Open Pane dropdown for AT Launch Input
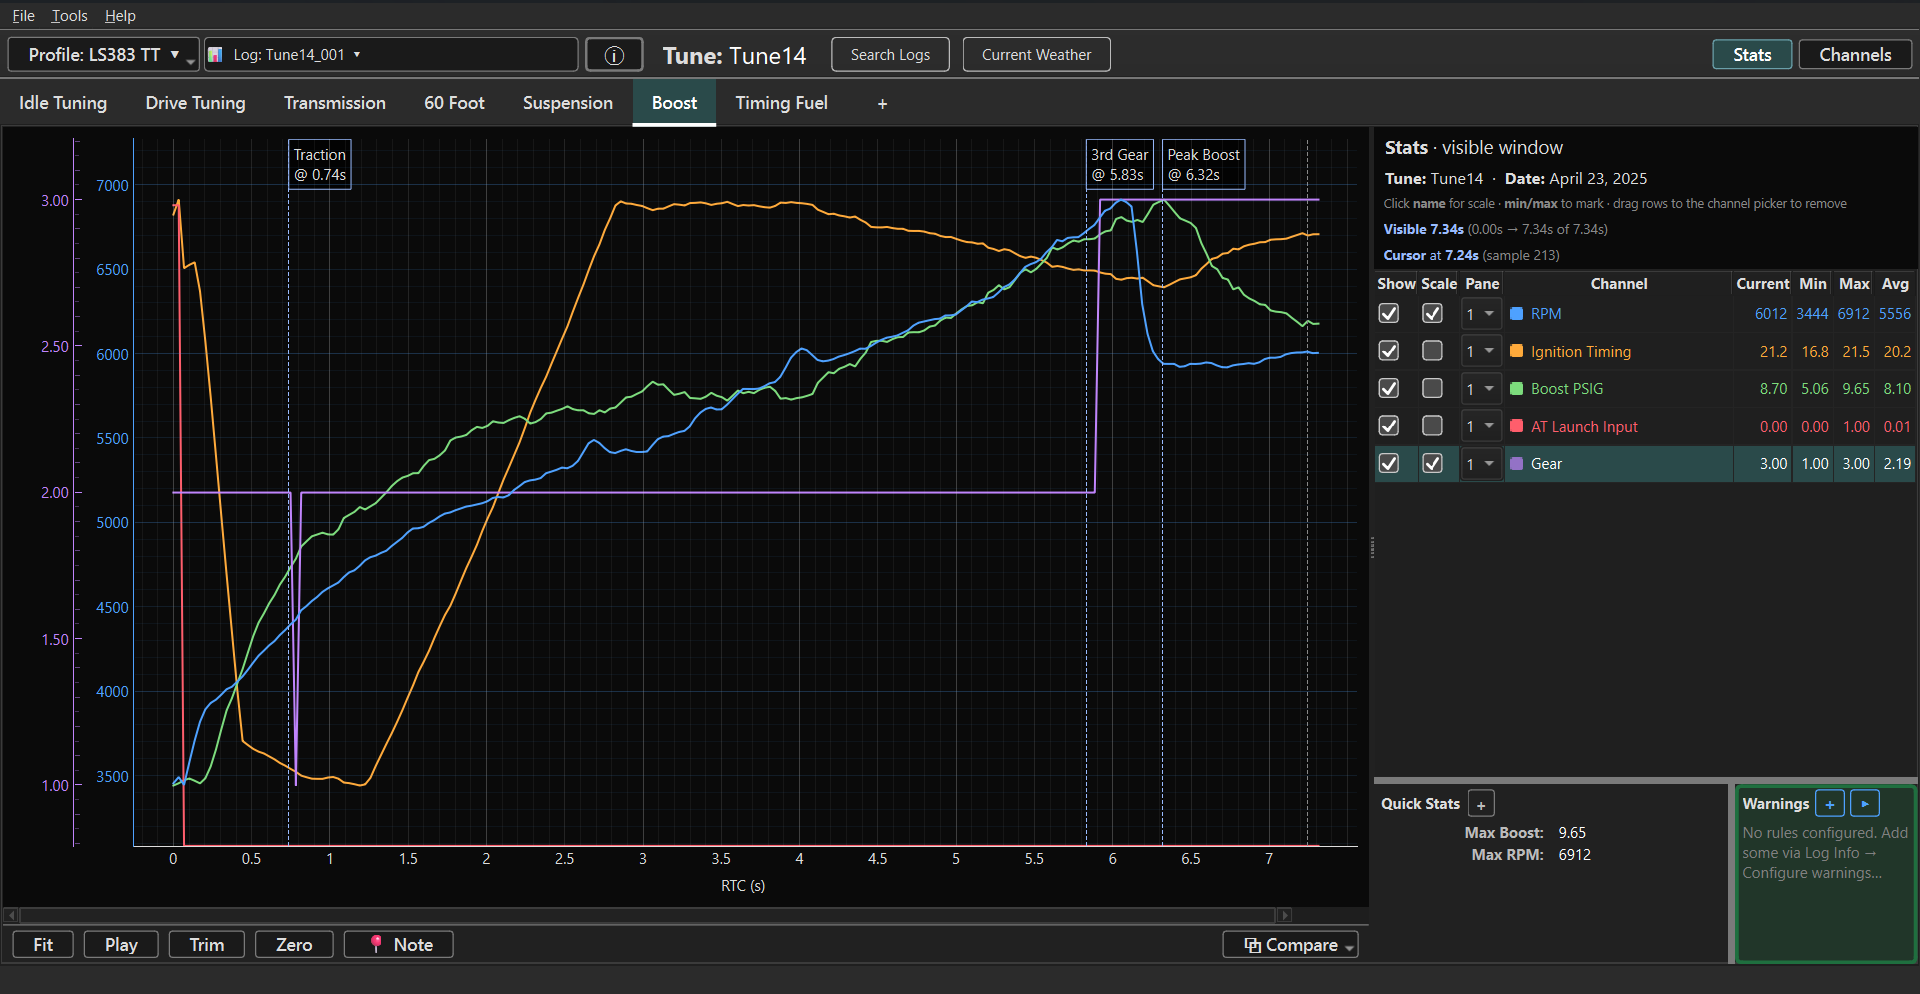This screenshot has width=1920, height=994. tap(1481, 426)
